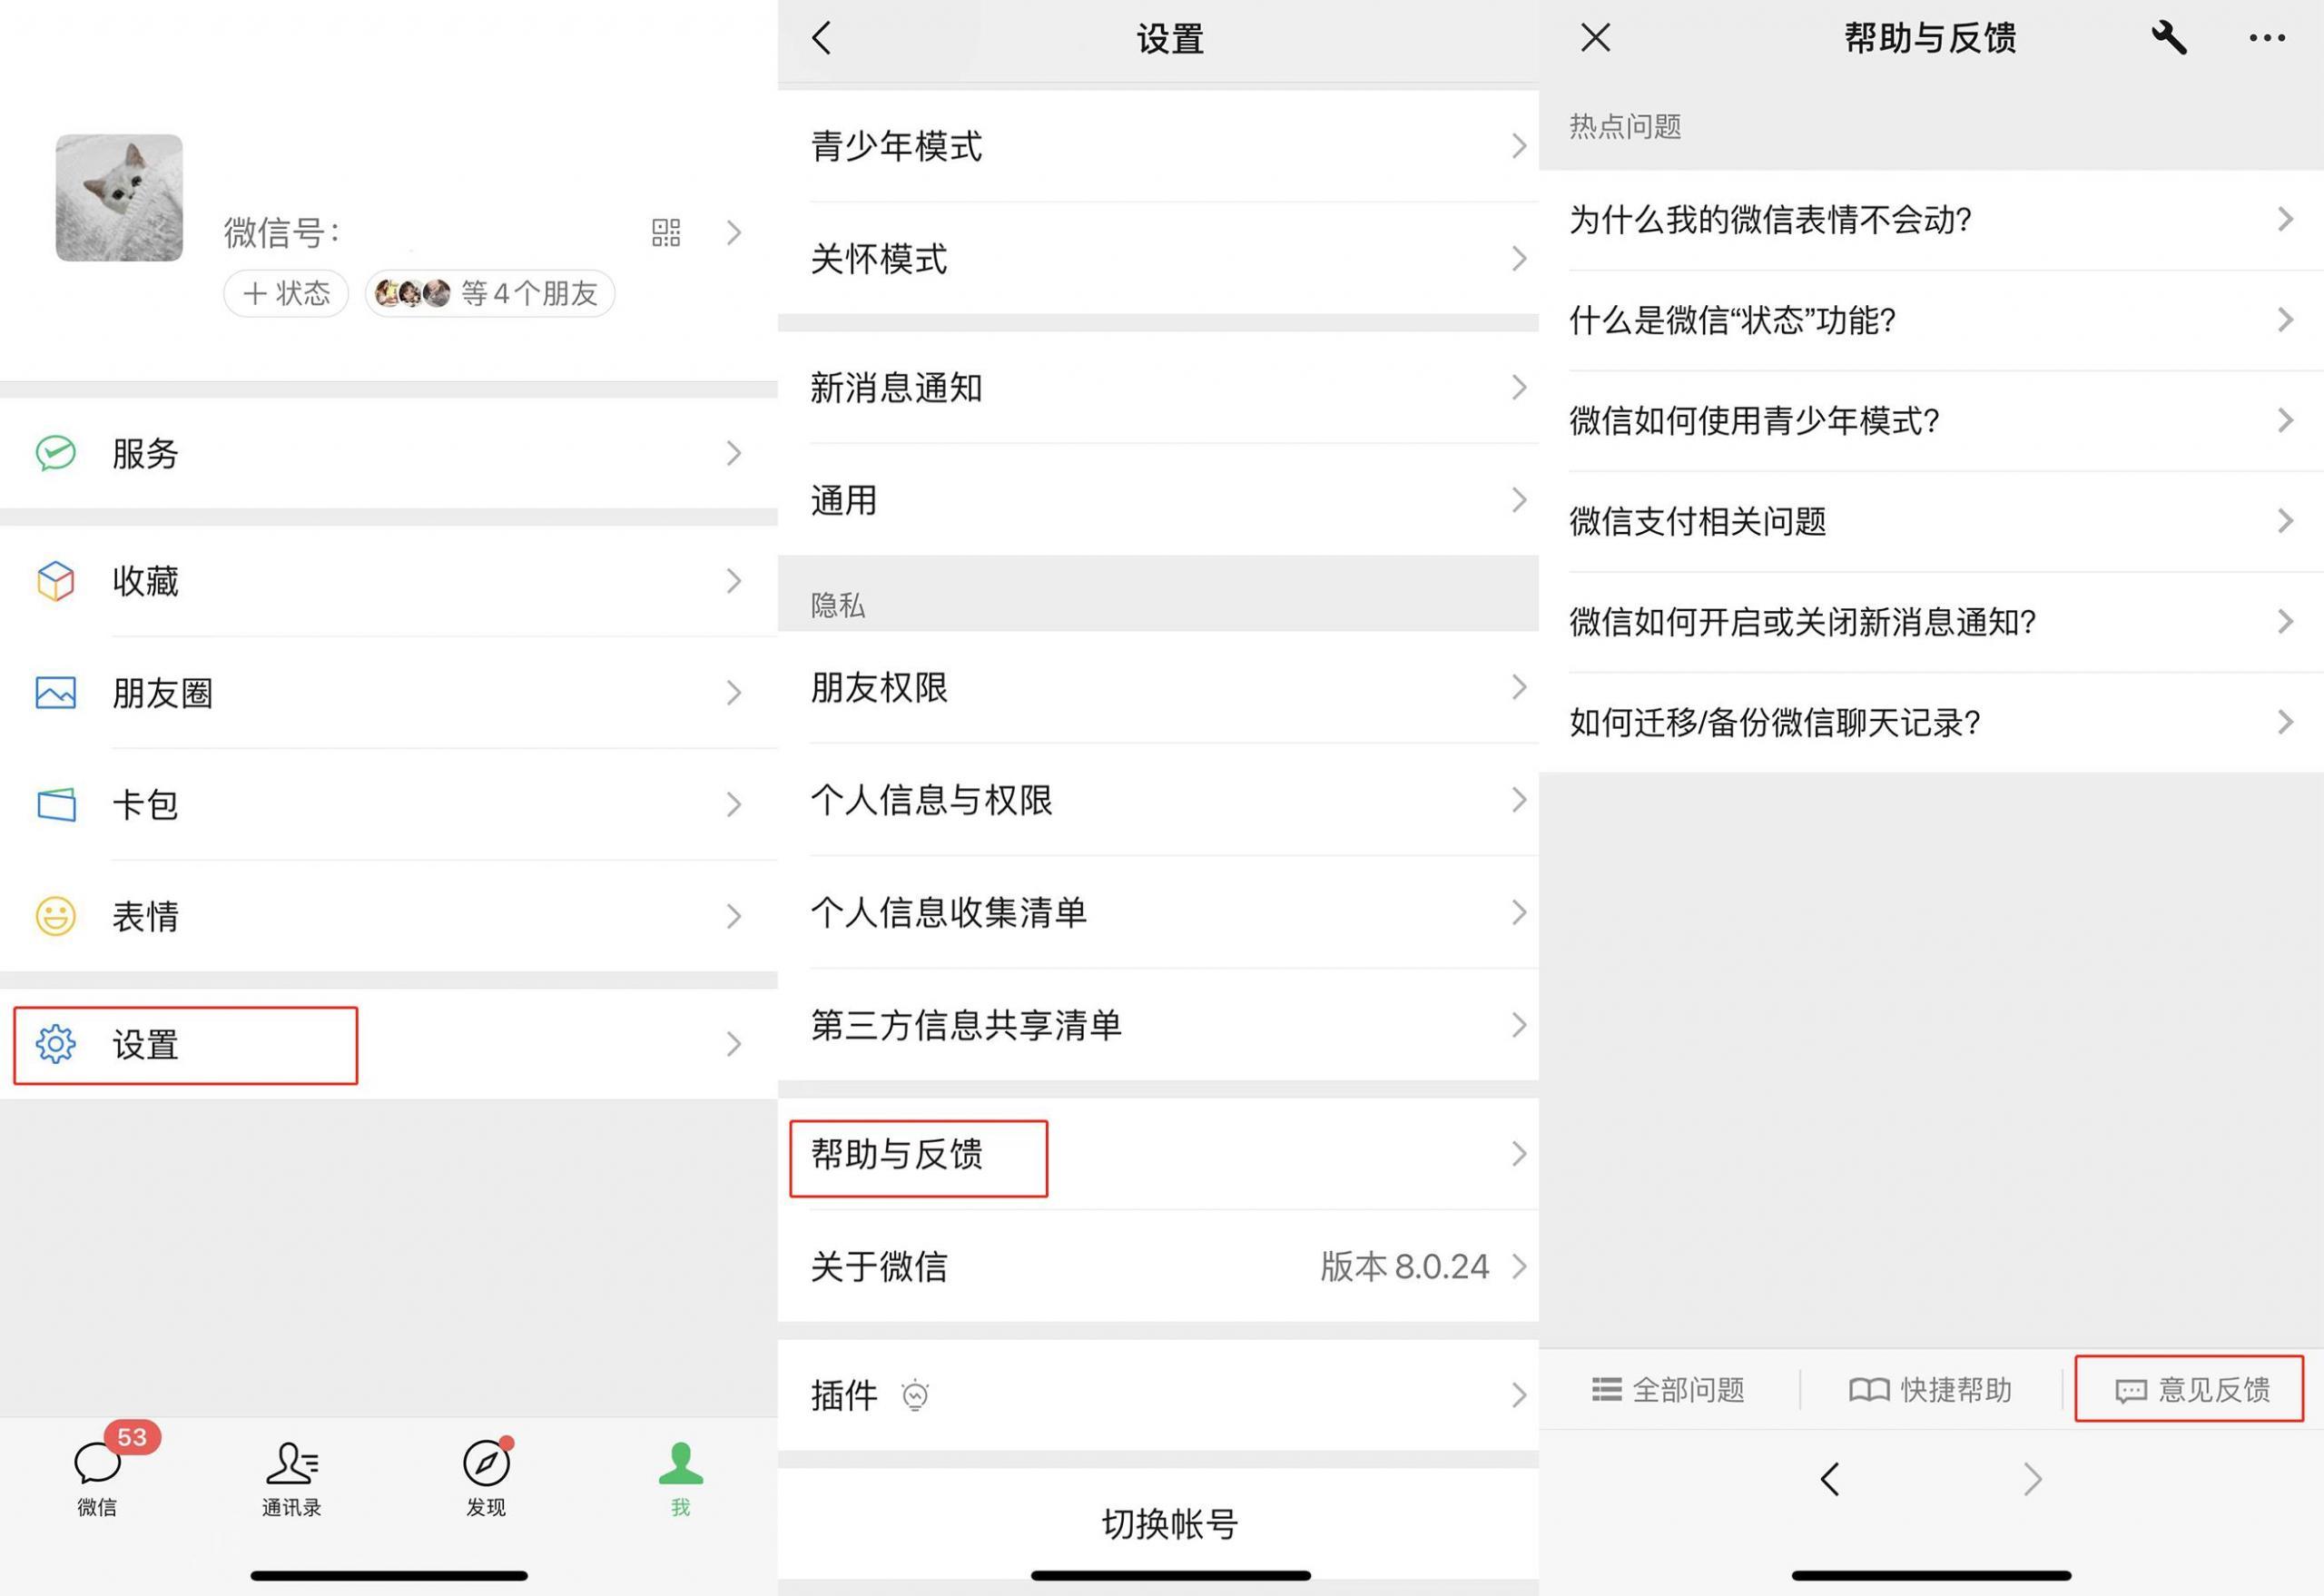Viewport: 2324px width, 1596px height.
Task: Open the QR code icon beside WeChat ID
Action: [x=666, y=233]
